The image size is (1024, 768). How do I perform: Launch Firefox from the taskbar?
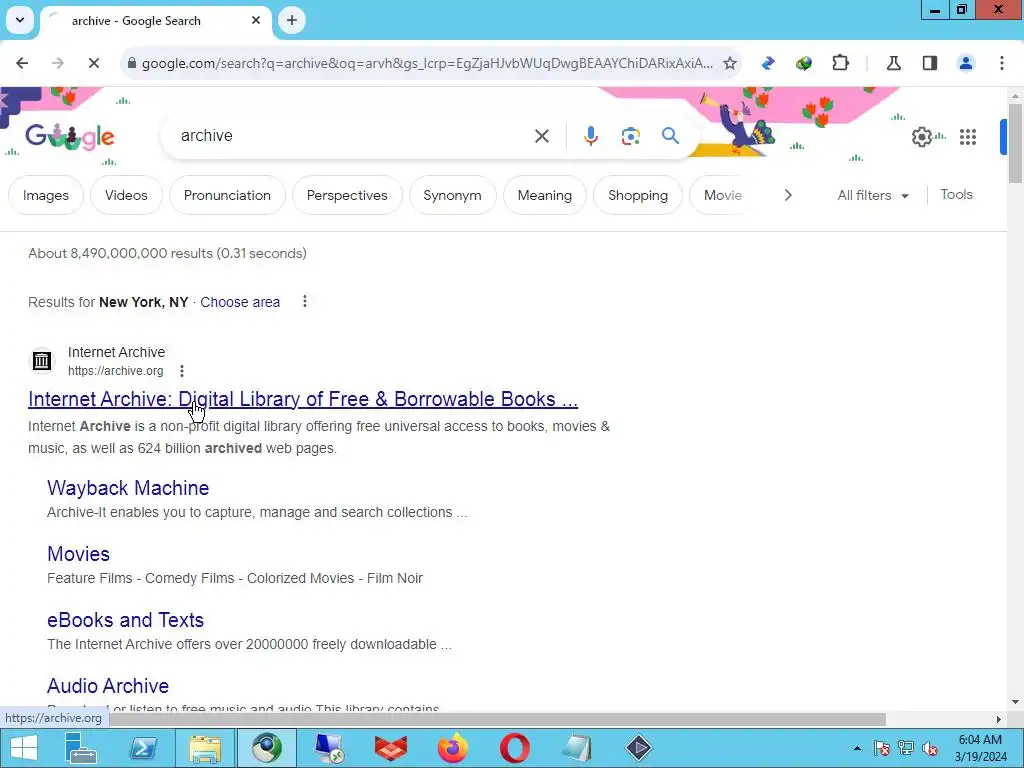tap(453, 748)
